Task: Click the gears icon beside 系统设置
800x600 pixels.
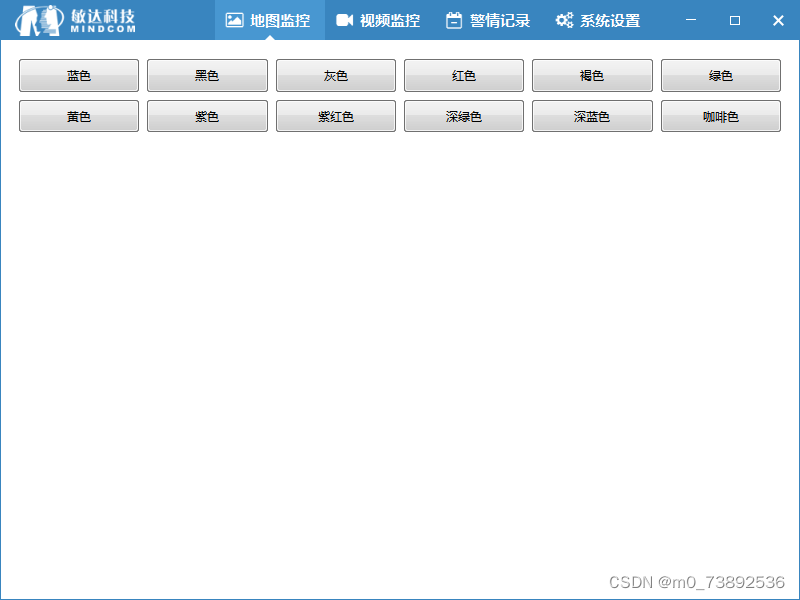Action: 563,19
